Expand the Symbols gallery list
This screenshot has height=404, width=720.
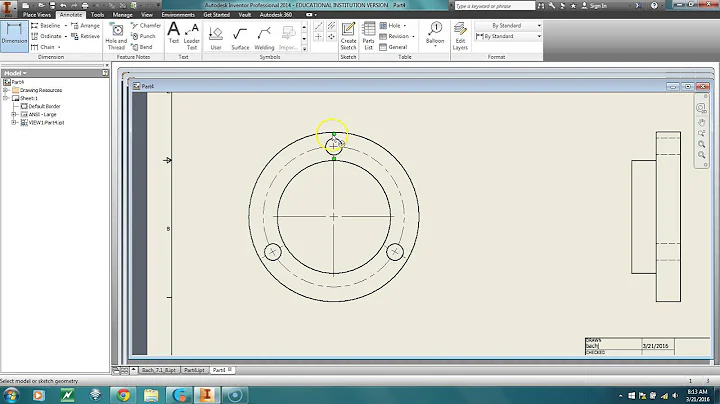pos(304,49)
